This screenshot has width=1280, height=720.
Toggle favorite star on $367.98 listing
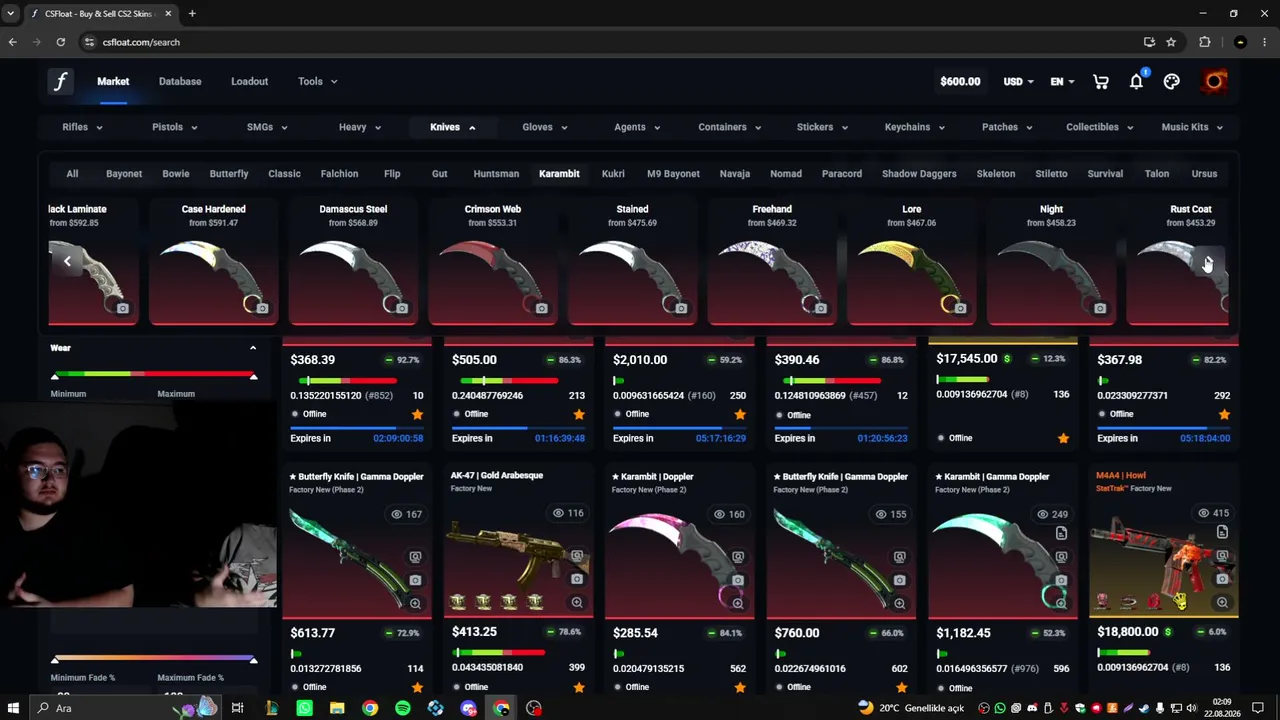pos(1224,414)
